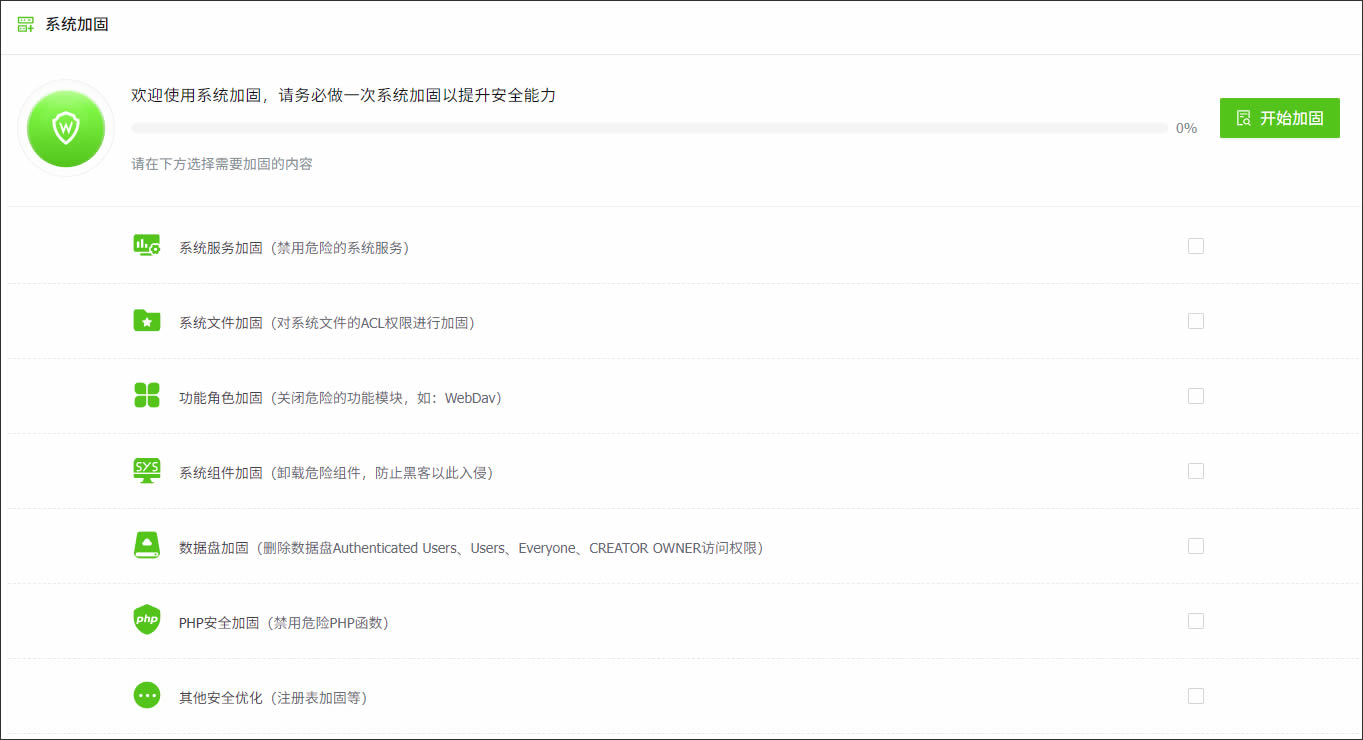Click the 系统服务加固 monitor icon

coord(147,246)
